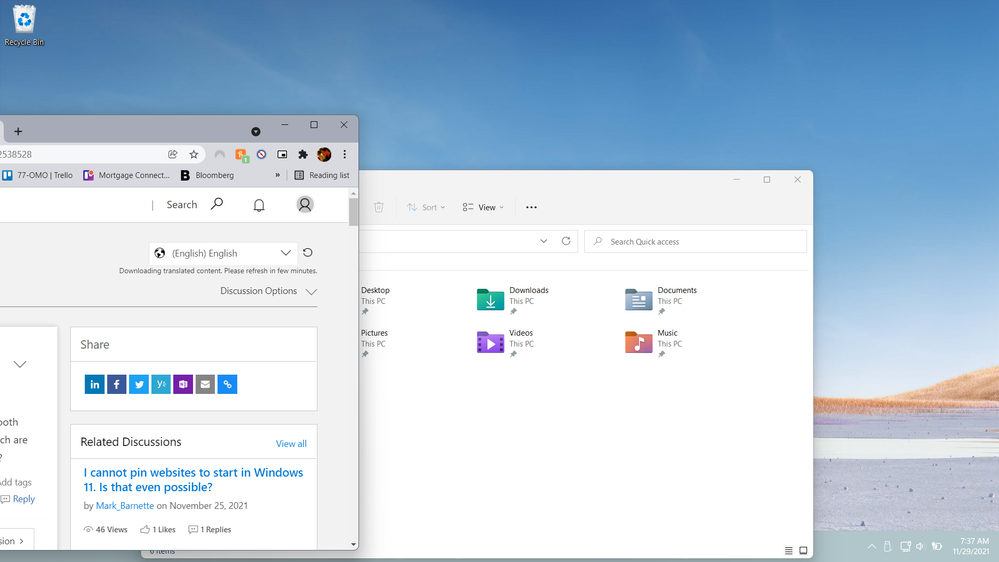Open the 77-OMO Trello bookmark
This screenshot has width=999, height=562.
pos(38,175)
